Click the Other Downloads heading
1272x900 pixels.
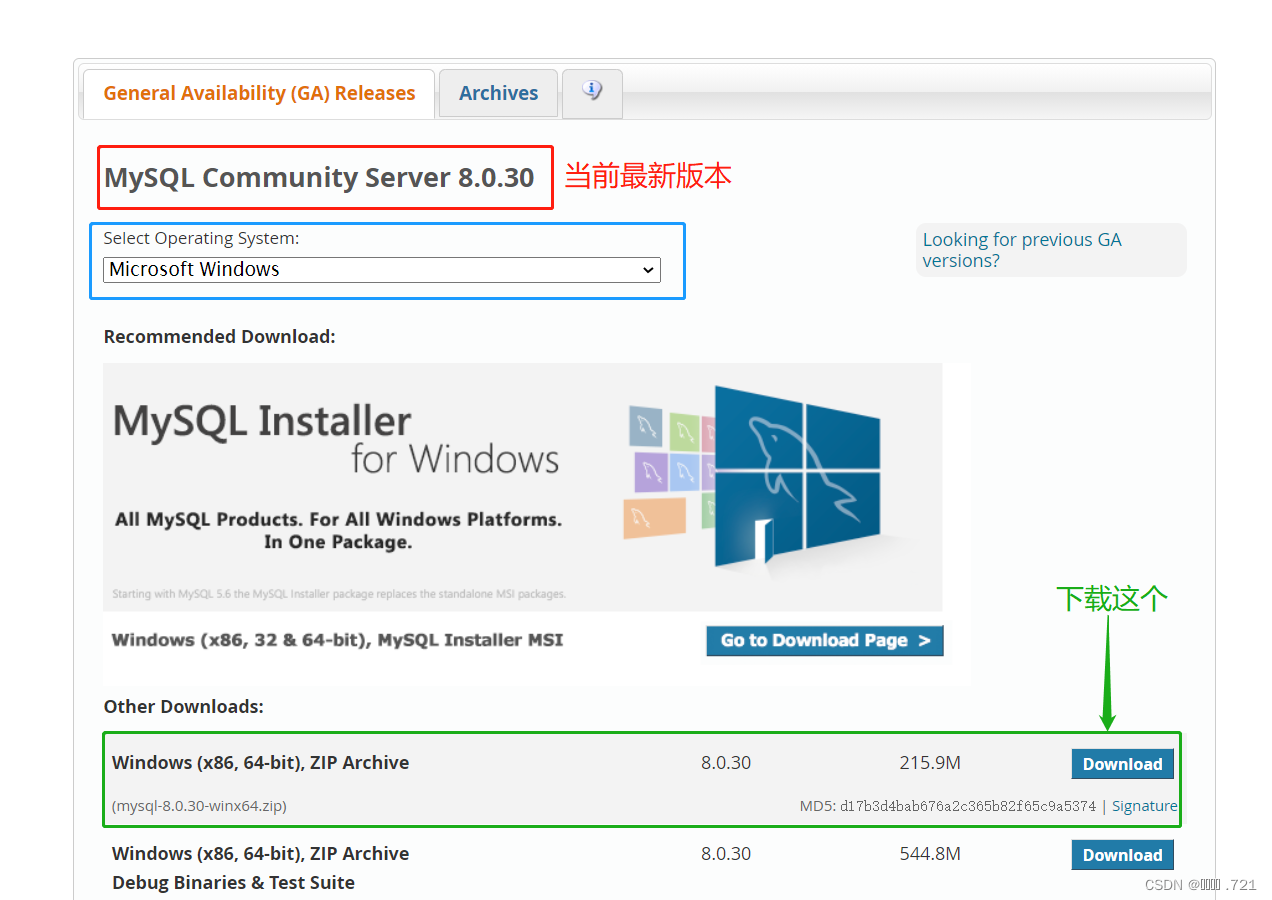[x=183, y=707]
